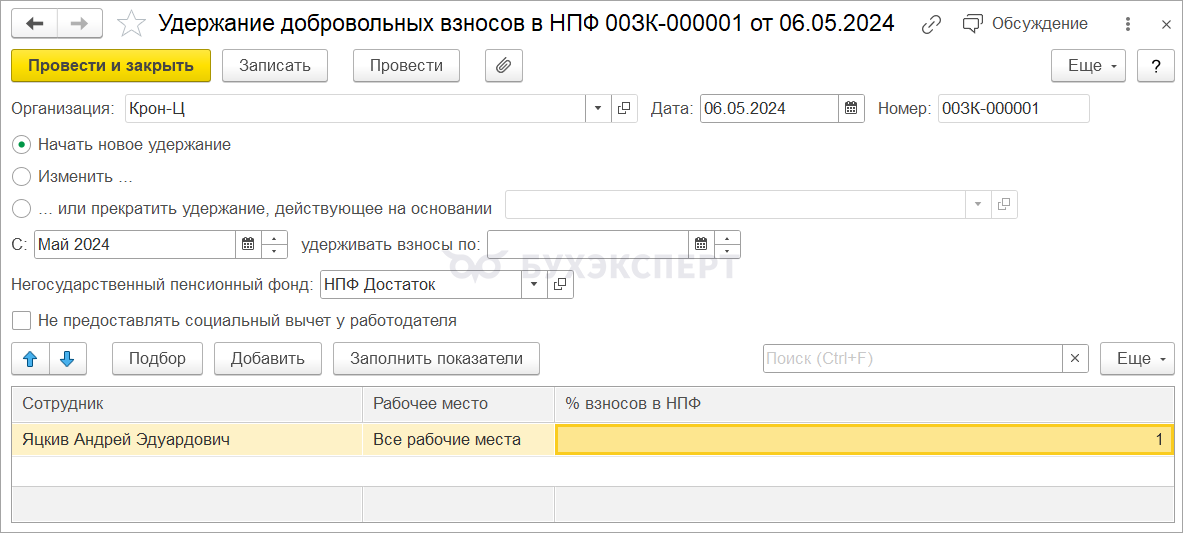Move row down with blue arrow

pos(68,358)
